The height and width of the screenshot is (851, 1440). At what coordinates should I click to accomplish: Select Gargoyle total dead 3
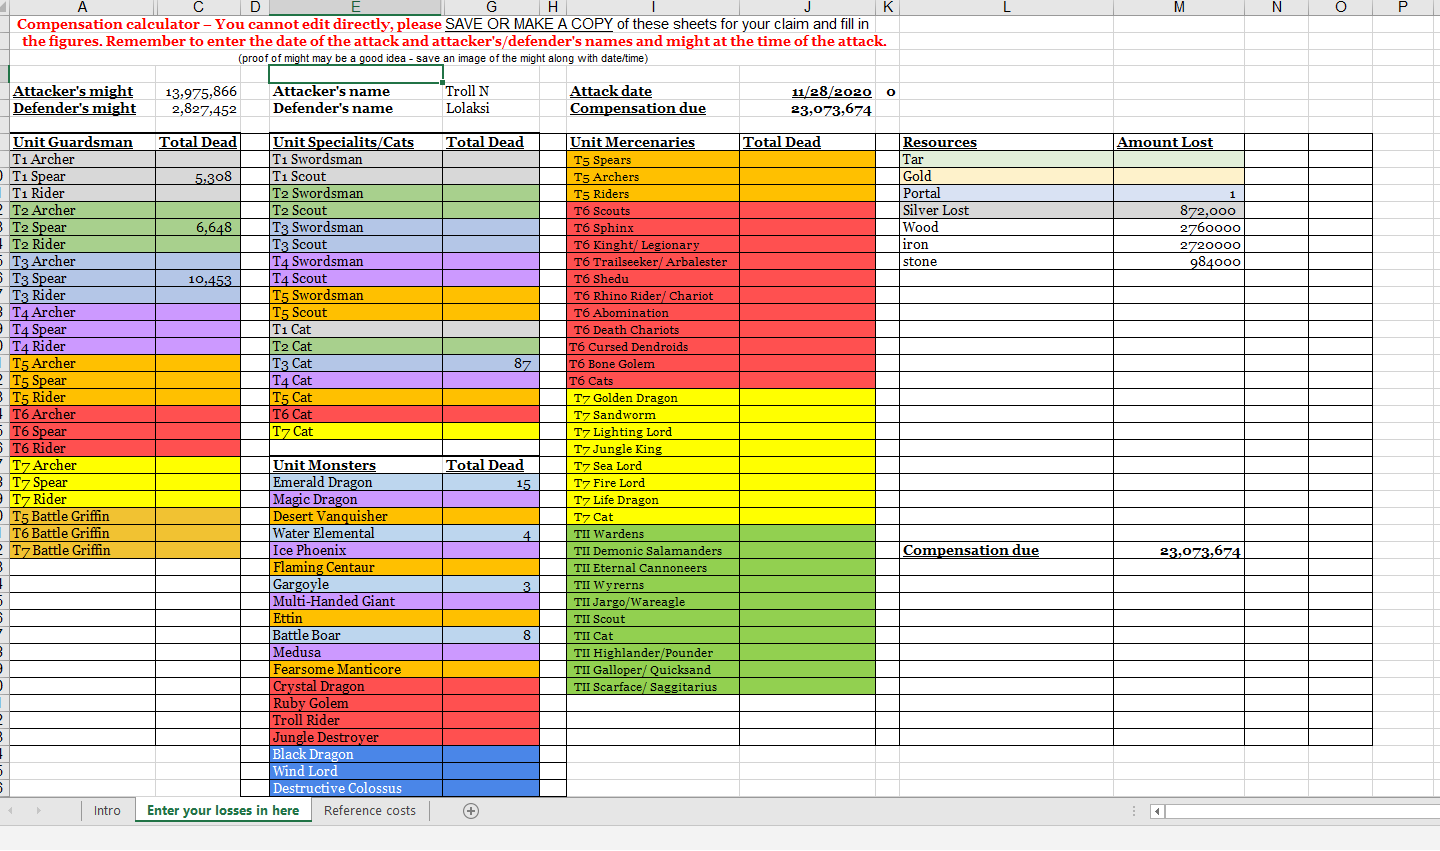coord(491,585)
